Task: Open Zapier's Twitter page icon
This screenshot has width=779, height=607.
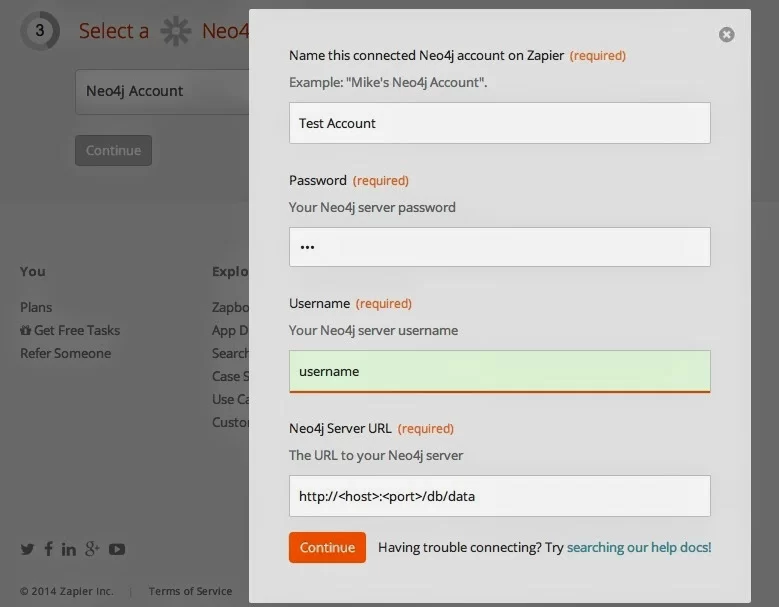Action: [x=27, y=549]
